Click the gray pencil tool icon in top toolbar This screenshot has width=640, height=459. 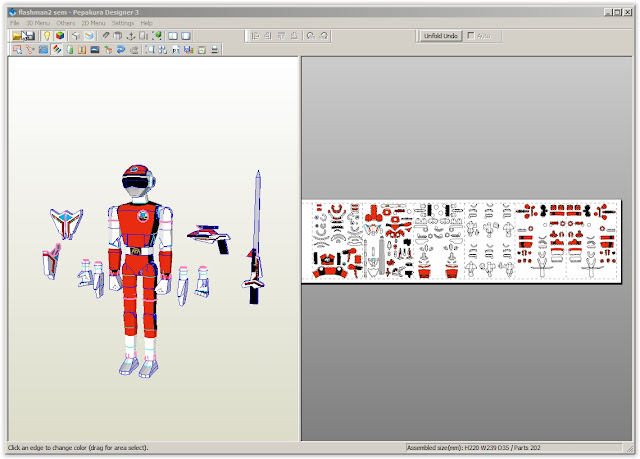(x=105, y=36)
